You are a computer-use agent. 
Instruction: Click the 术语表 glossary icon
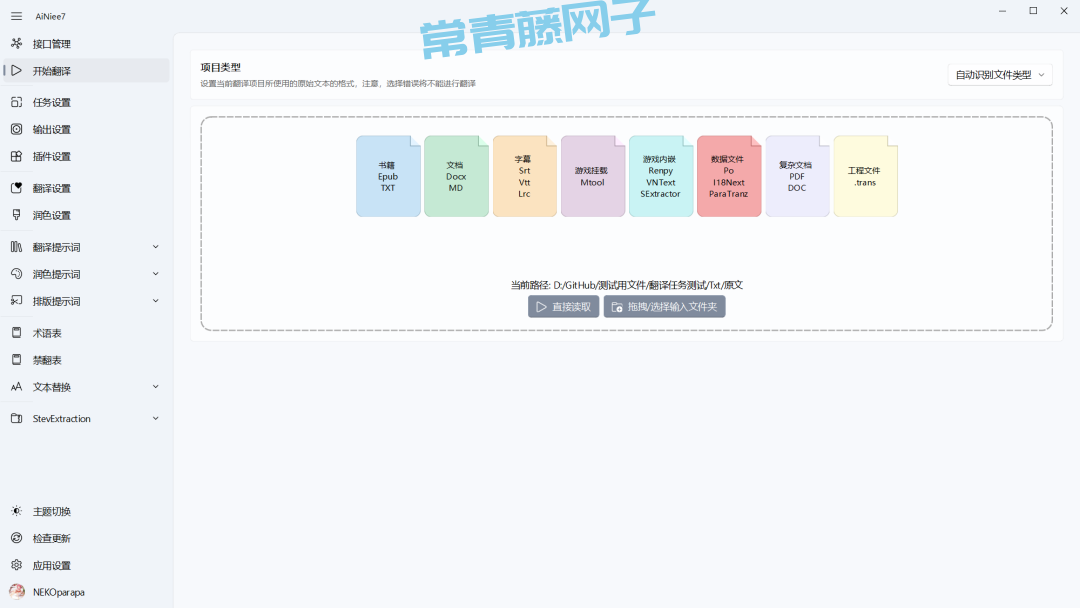pos(16,333)
